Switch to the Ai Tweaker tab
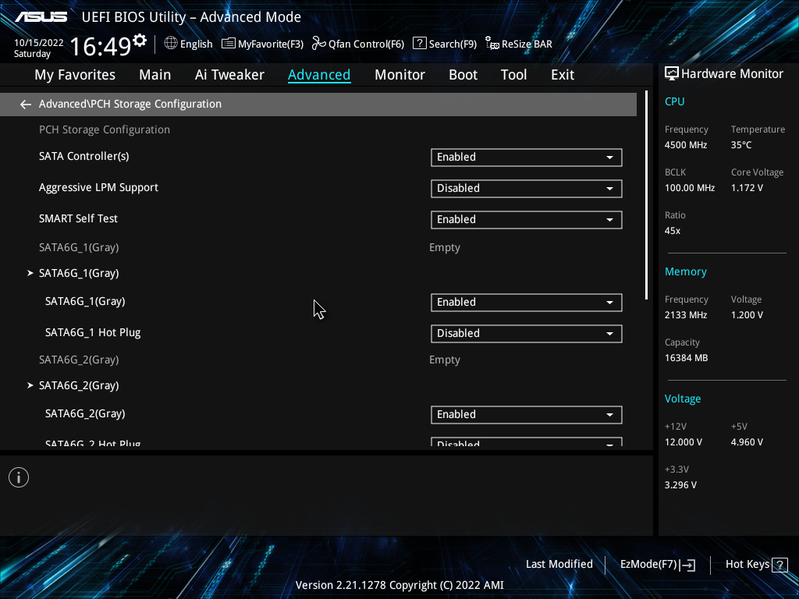 (x=229, y=75)
